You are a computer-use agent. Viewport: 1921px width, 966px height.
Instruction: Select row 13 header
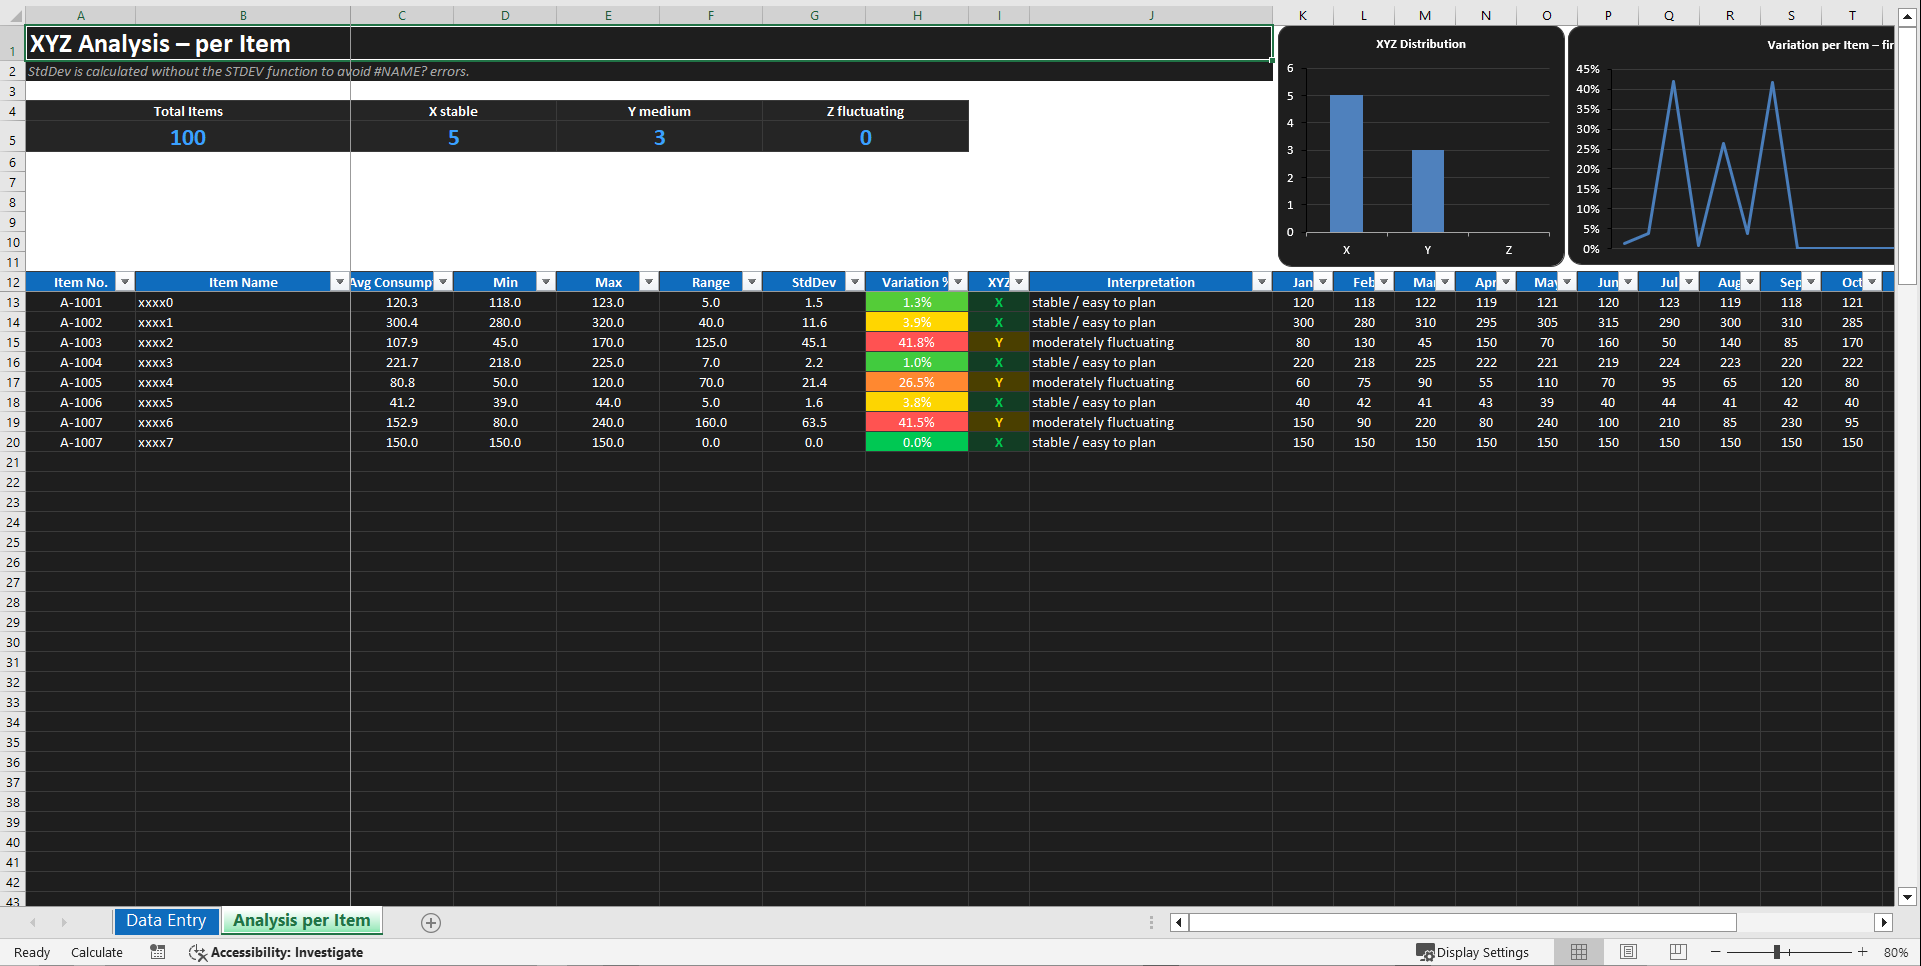pos(13,302)
